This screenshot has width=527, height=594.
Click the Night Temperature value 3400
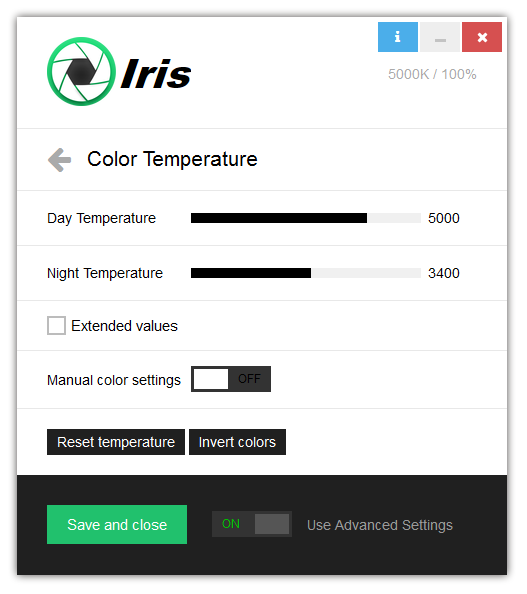[x=444, y=273]
